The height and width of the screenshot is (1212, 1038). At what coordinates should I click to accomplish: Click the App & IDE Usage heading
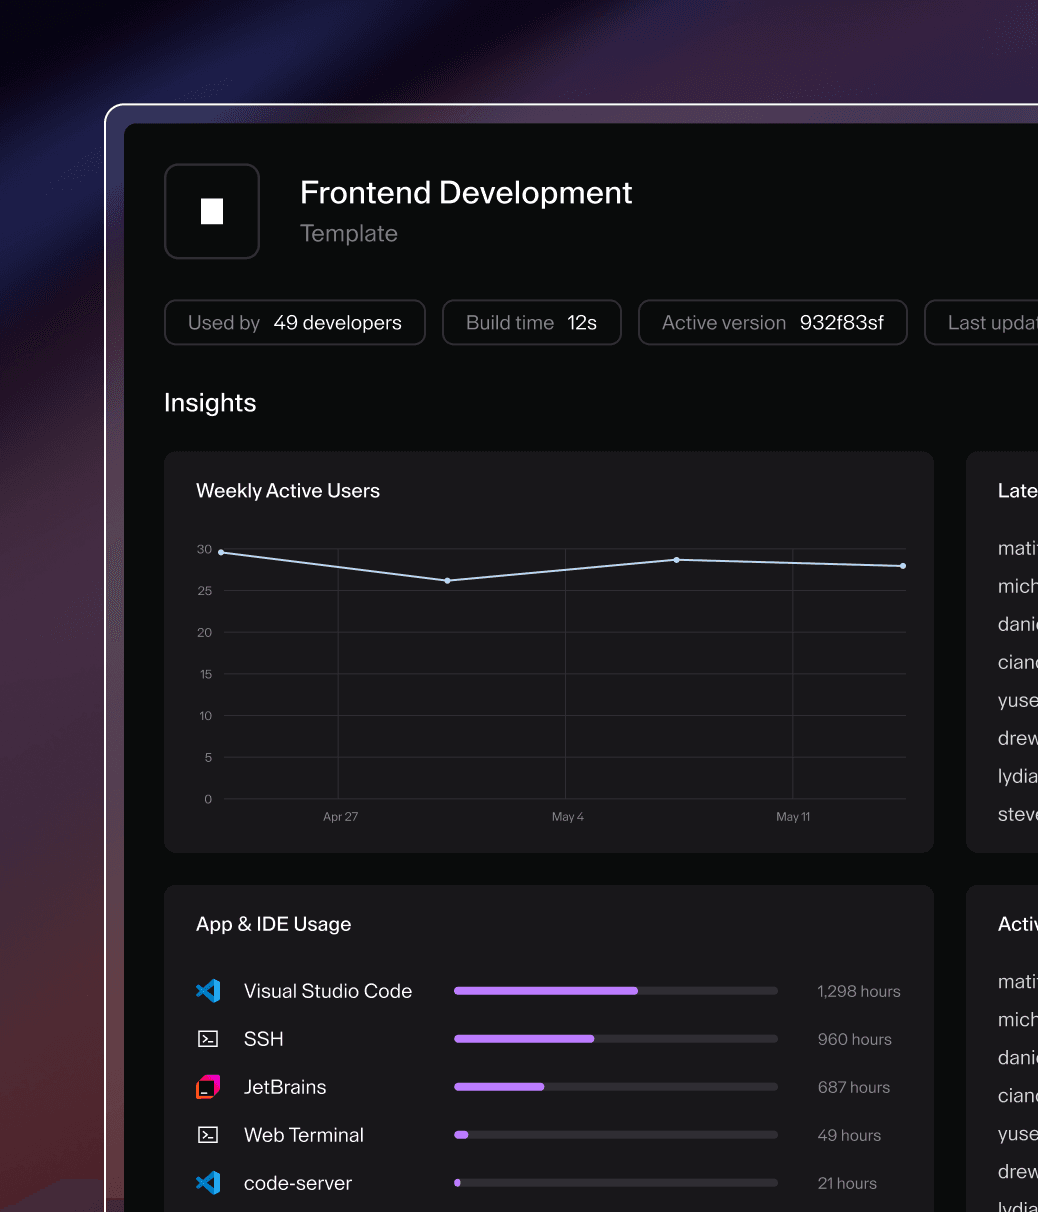pos(274,924)
